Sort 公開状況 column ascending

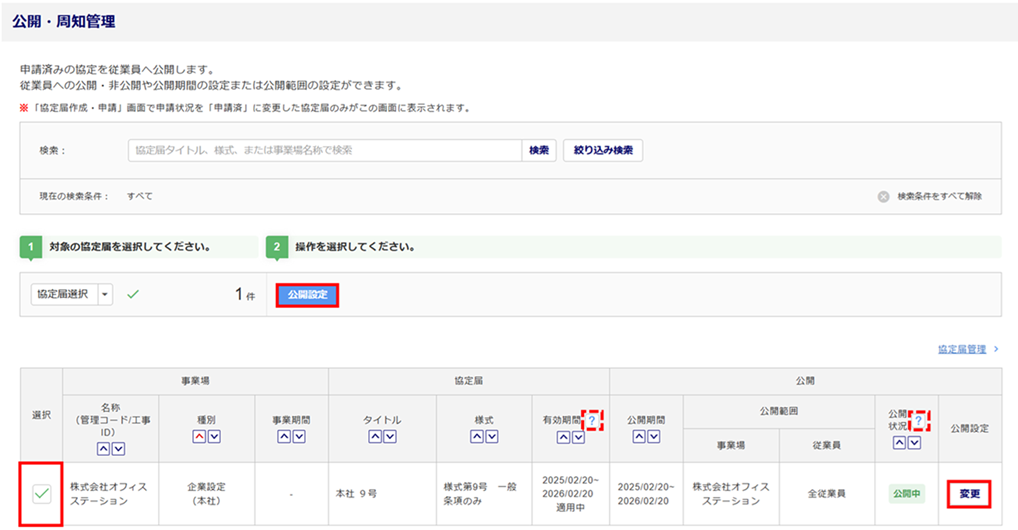[x=899, y=442]
